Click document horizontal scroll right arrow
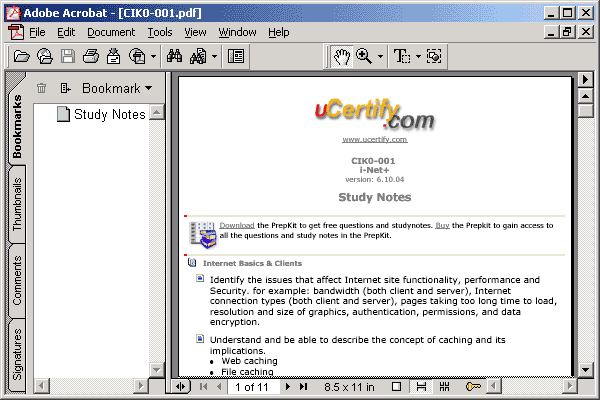 click(x=570, y=385)
